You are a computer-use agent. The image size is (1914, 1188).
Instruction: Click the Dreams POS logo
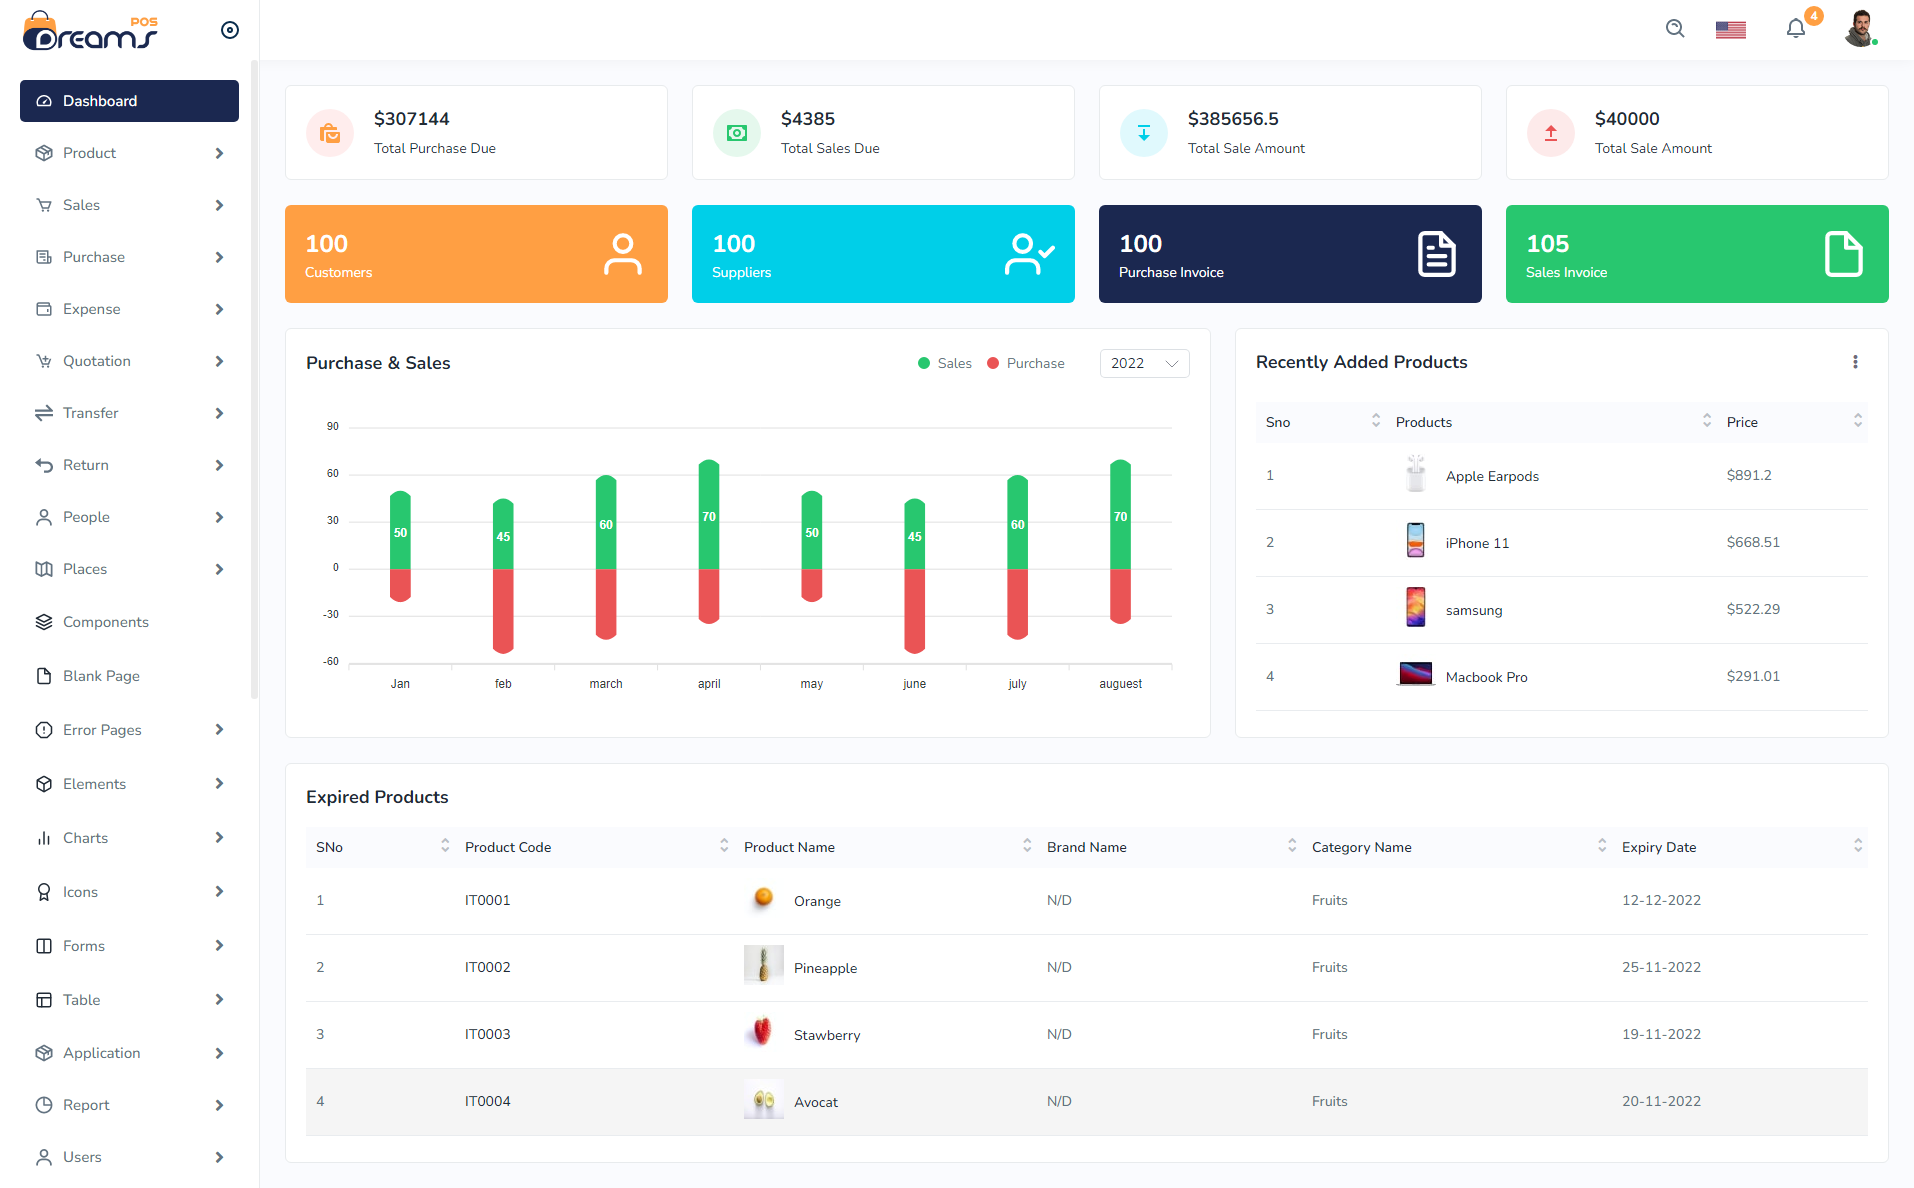[90, 30]
